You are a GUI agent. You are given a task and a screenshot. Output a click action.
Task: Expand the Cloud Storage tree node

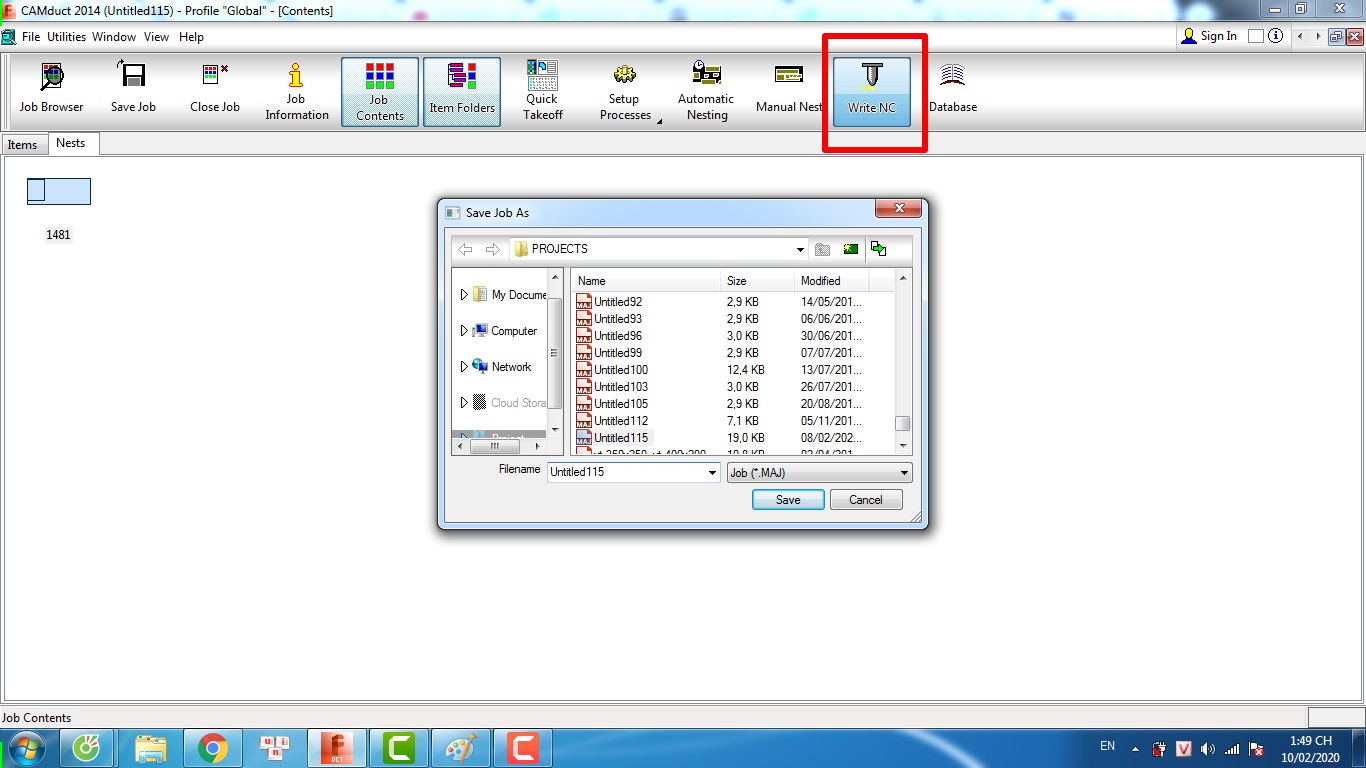464,403
